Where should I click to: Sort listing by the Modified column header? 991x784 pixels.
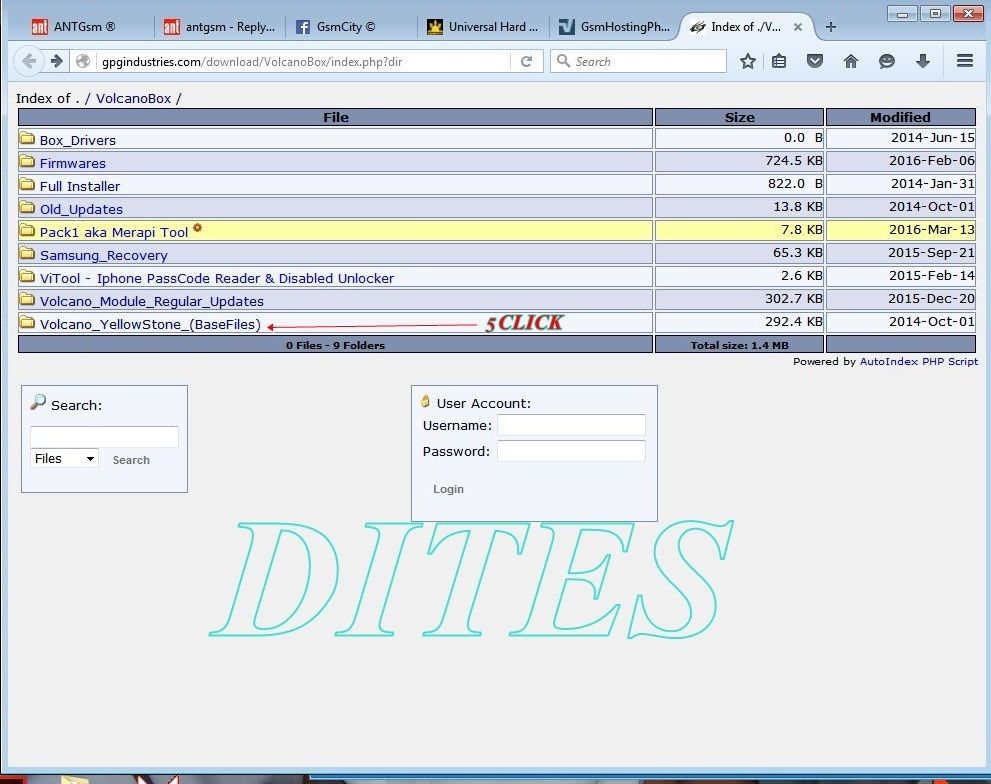click(901, 117)
